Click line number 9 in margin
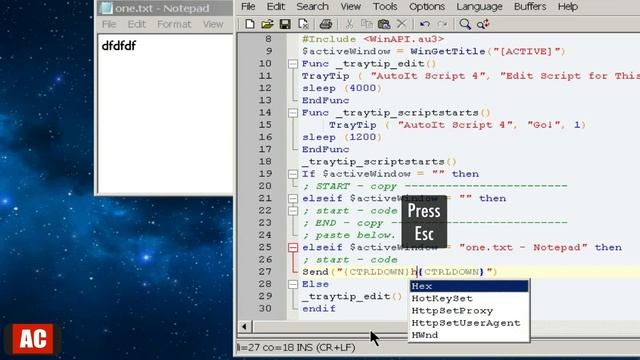This screenshot has height=360, width=640. [269, 51]
